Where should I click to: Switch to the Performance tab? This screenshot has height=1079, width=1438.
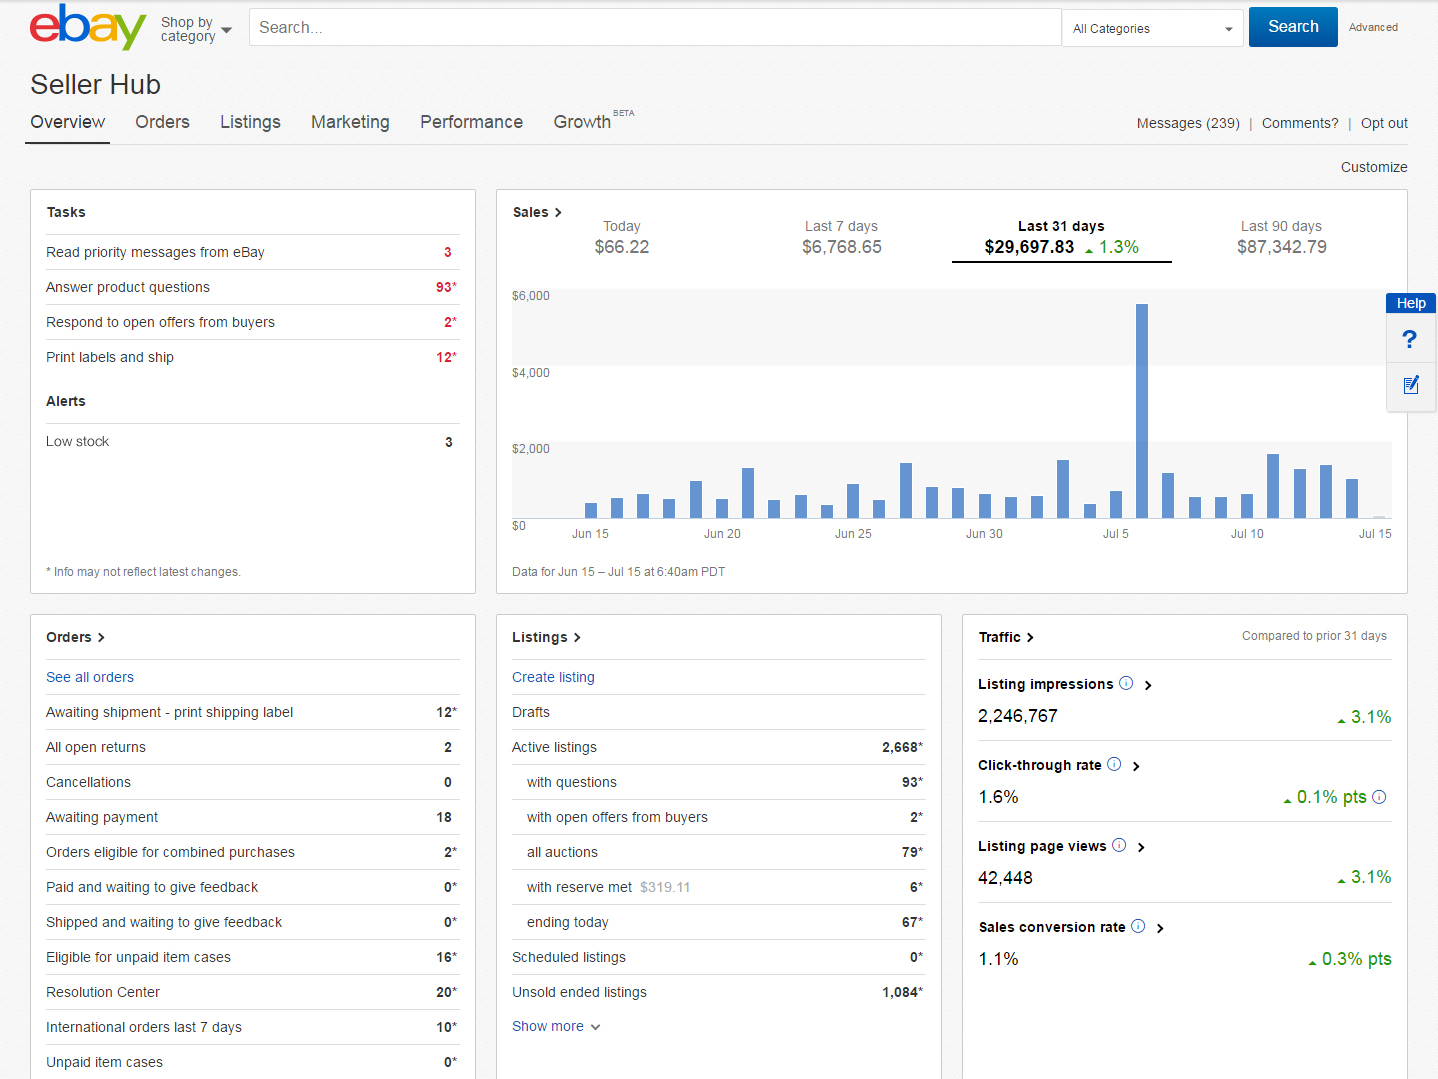pyautogui.click(x=471, y=122)
